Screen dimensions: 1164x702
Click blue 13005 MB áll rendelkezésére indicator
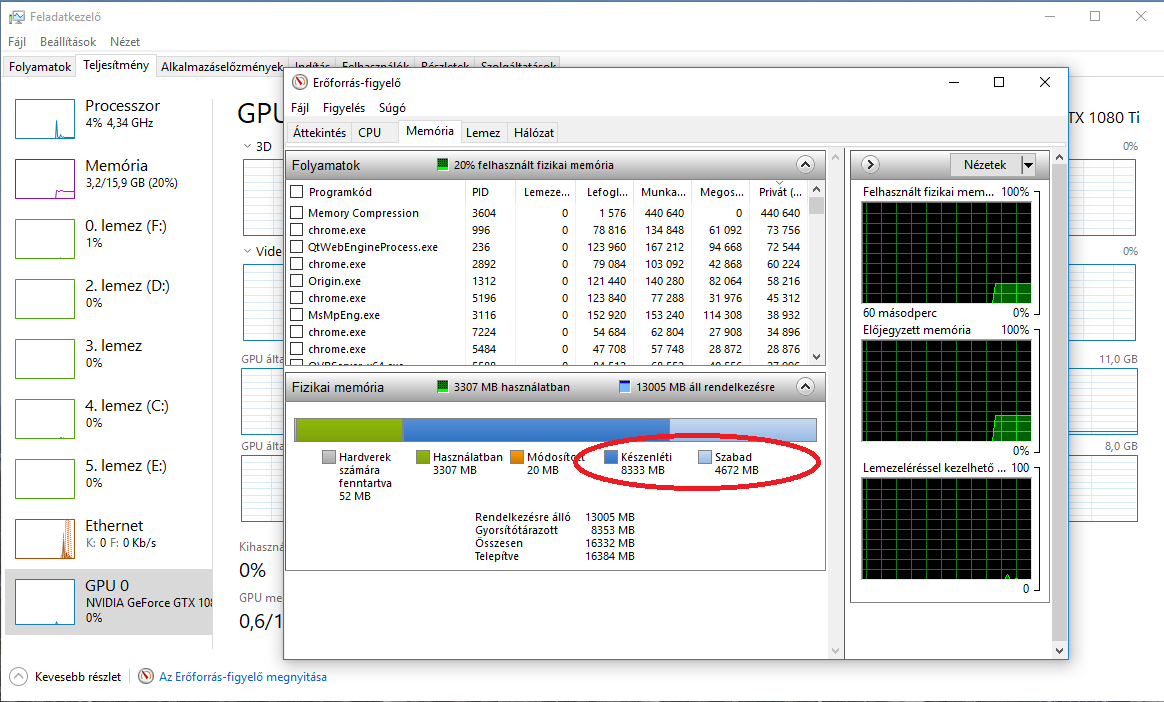click(x=624, y=387)
